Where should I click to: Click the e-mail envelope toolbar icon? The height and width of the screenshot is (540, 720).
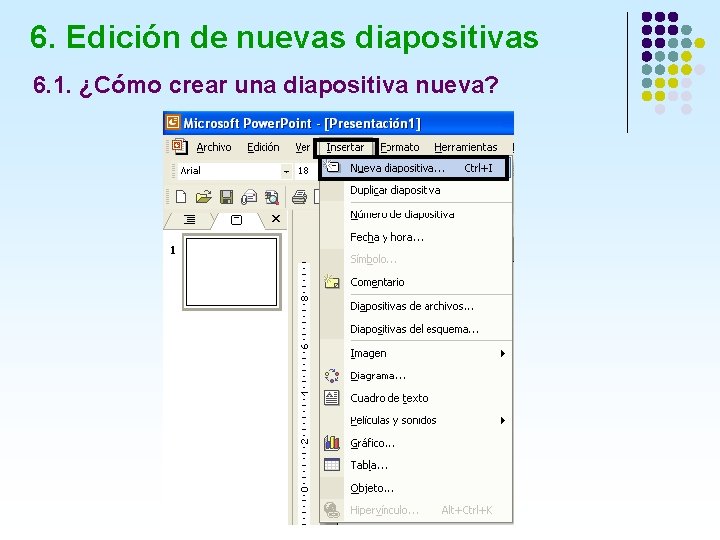[249, 197]
